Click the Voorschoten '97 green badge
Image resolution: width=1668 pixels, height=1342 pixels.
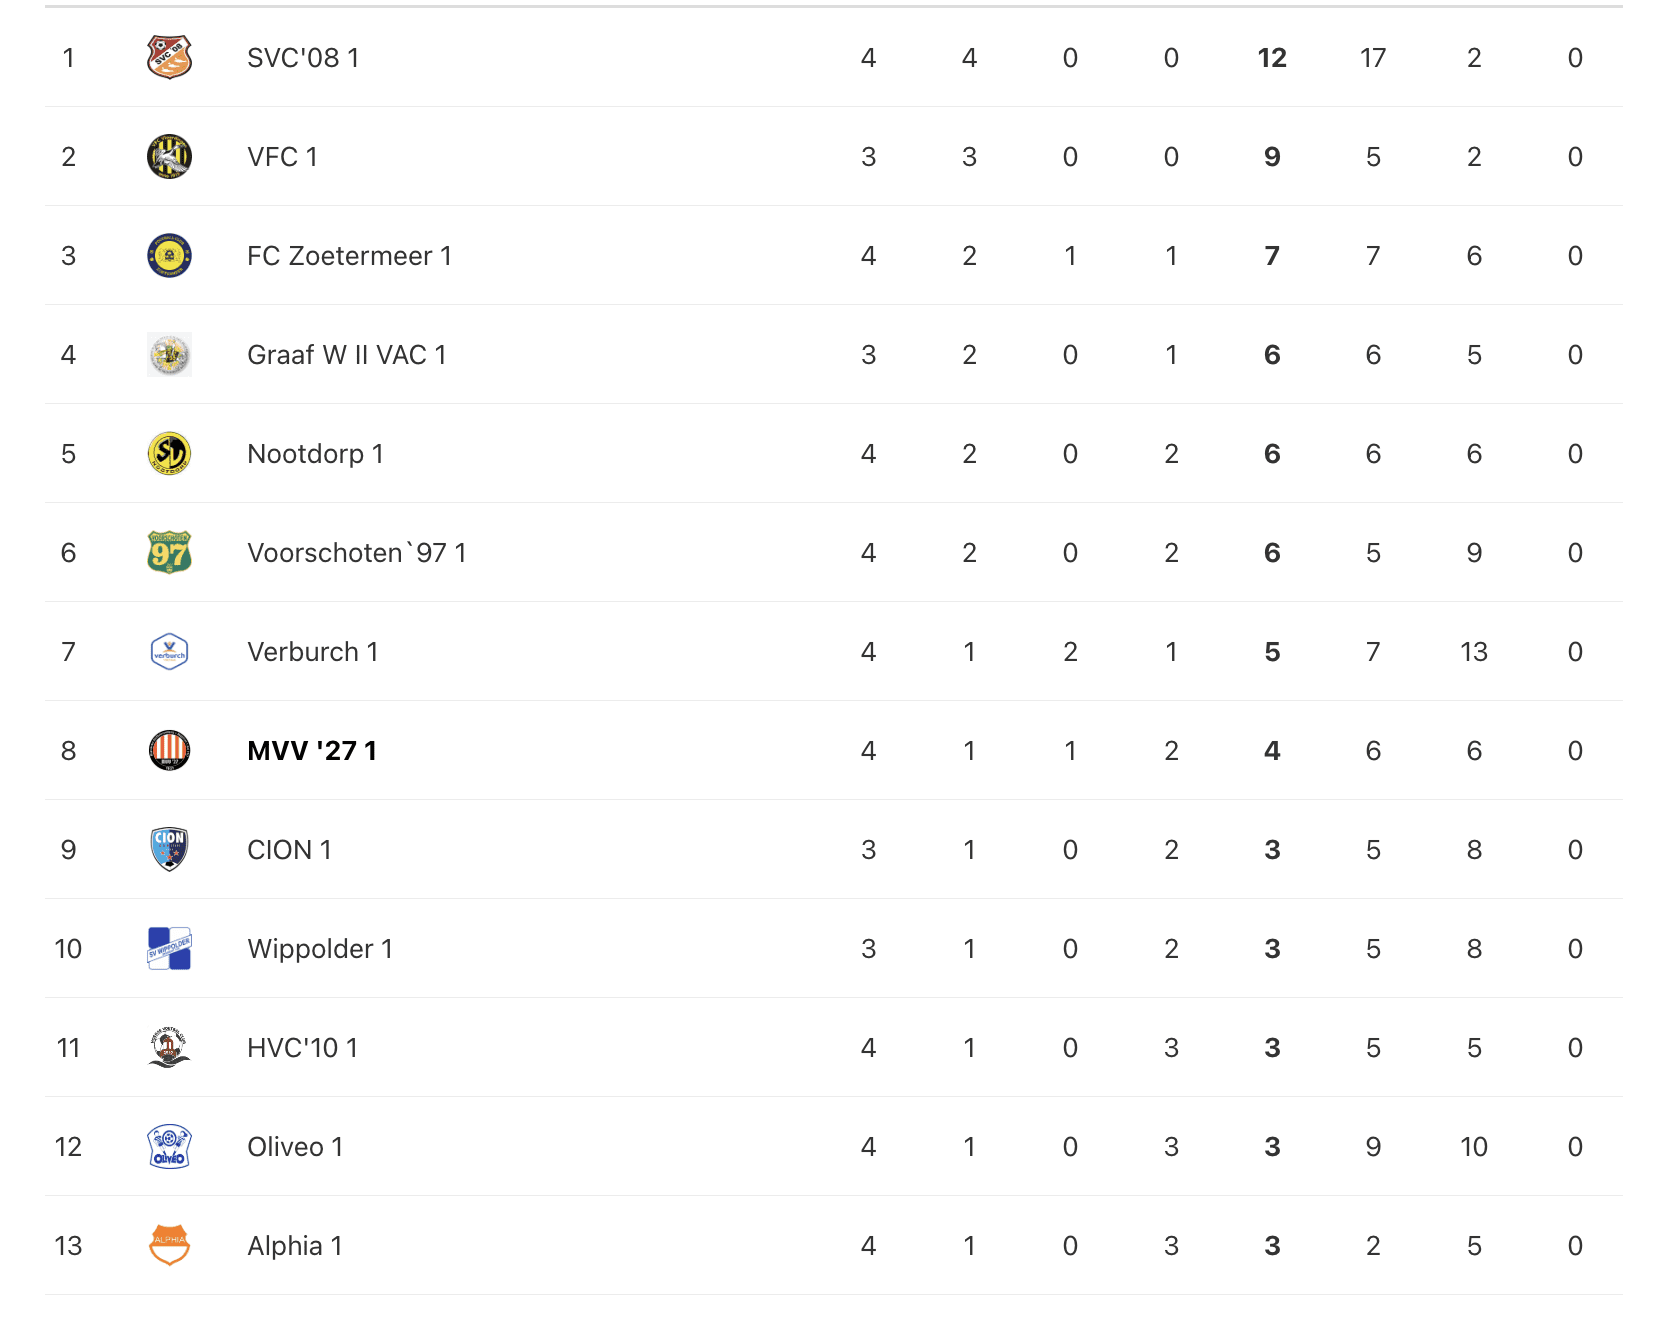169,553
